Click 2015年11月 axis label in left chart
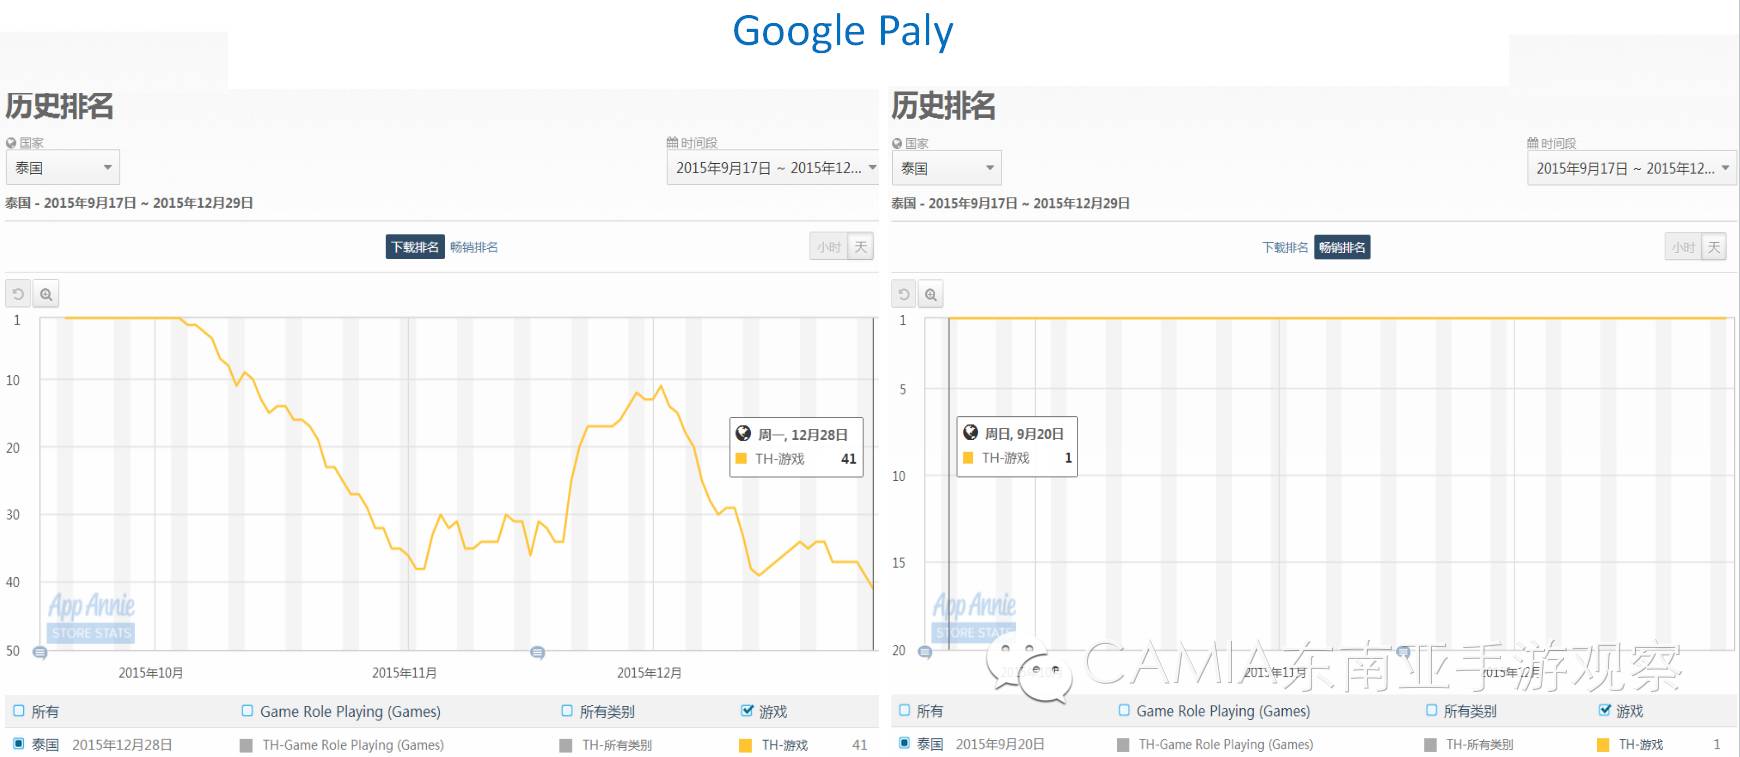Screen dimensions: 1740x757 [x=404, y=673]
